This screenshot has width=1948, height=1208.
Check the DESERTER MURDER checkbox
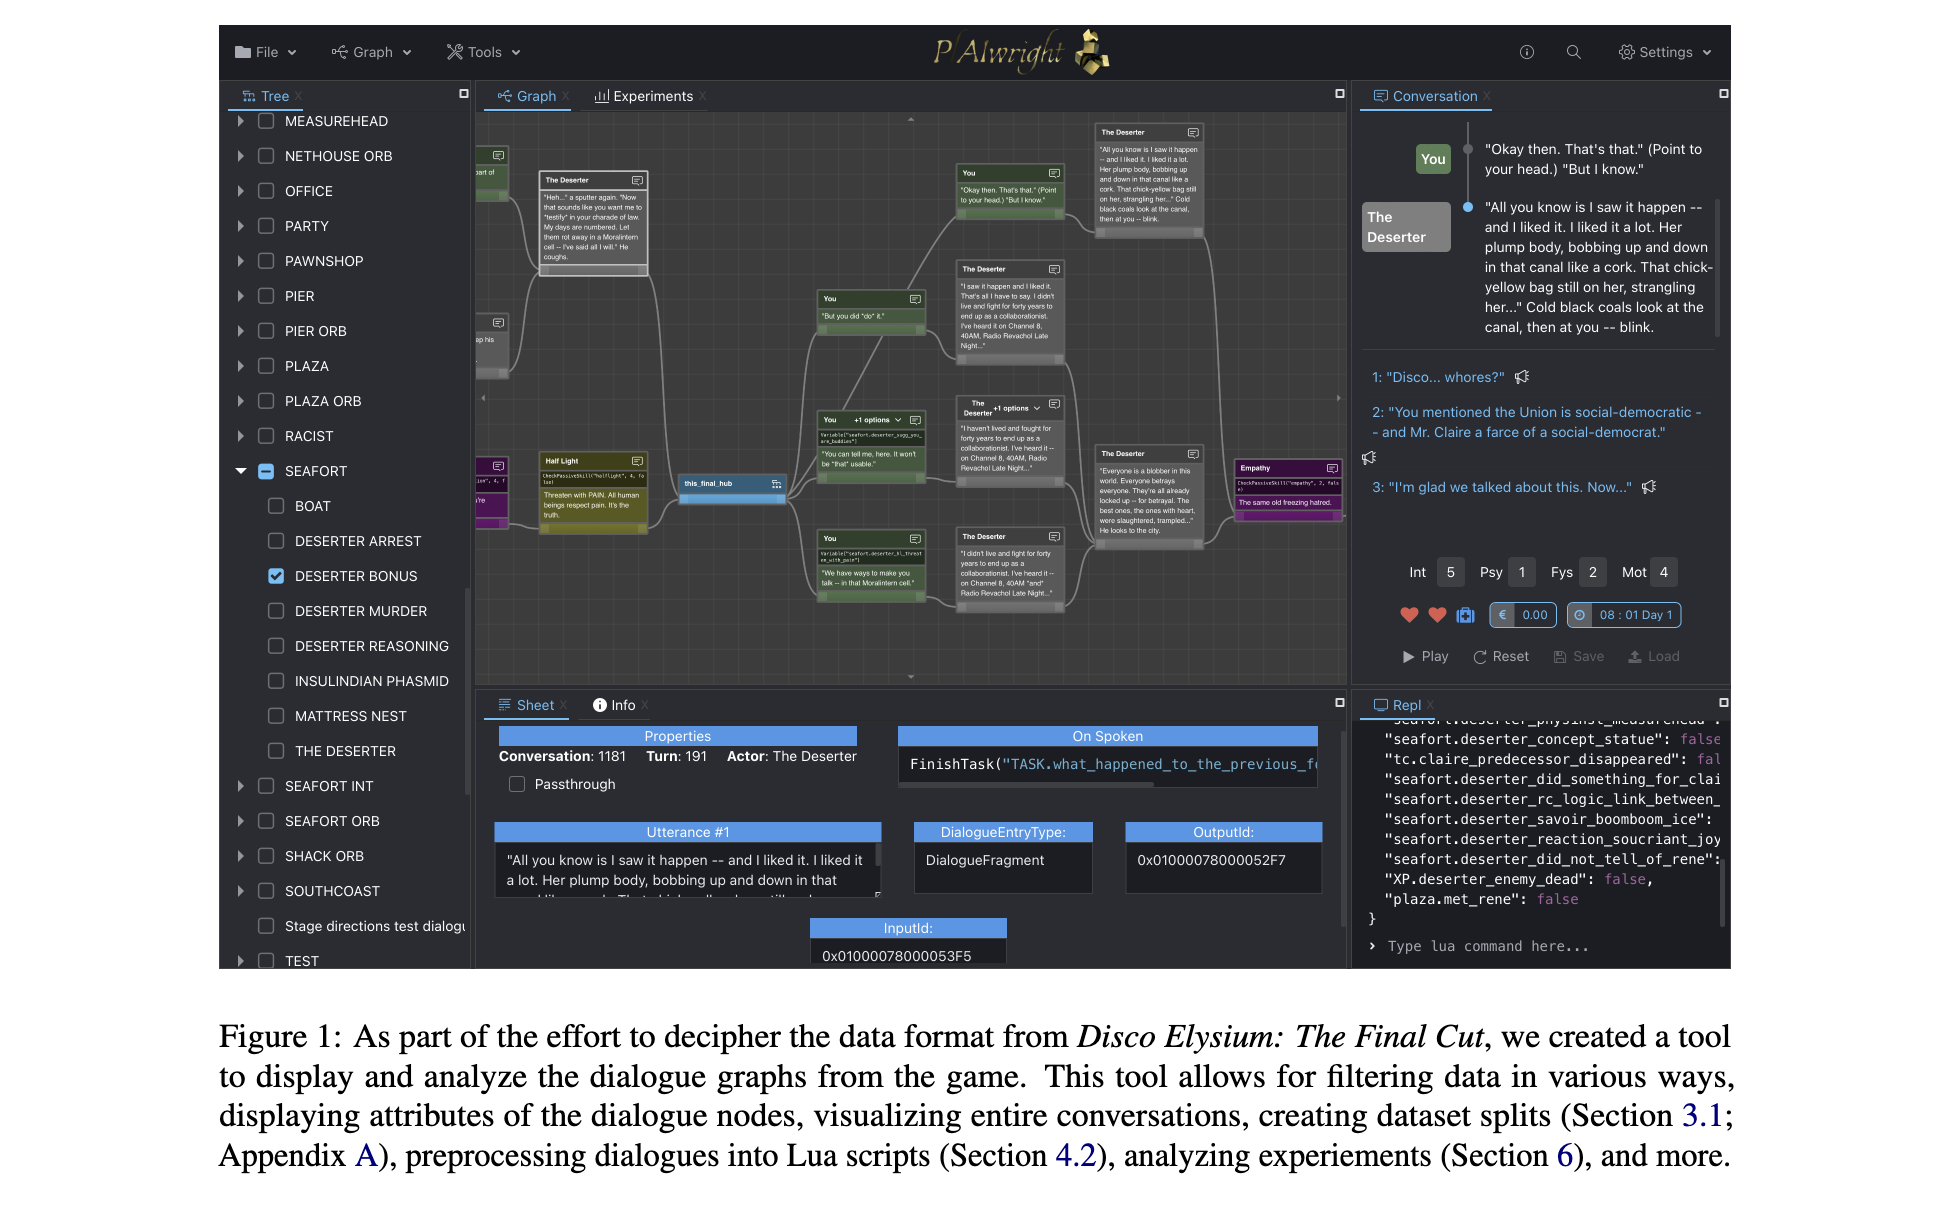(x=276, y=611)
